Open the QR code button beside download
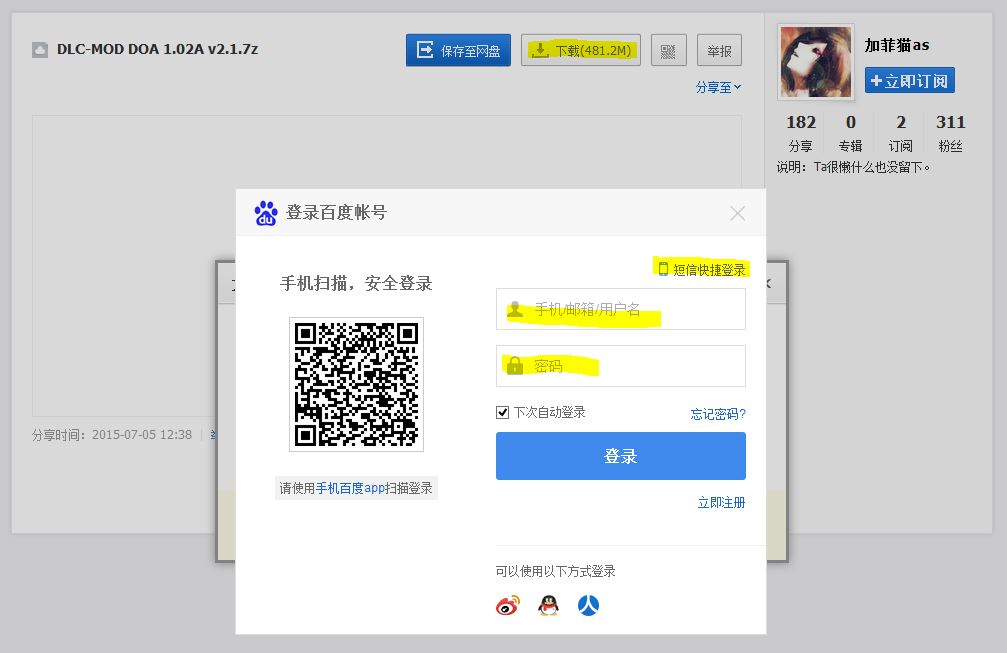The height and width of the screenshot is (653, 1007). [669, 50]
